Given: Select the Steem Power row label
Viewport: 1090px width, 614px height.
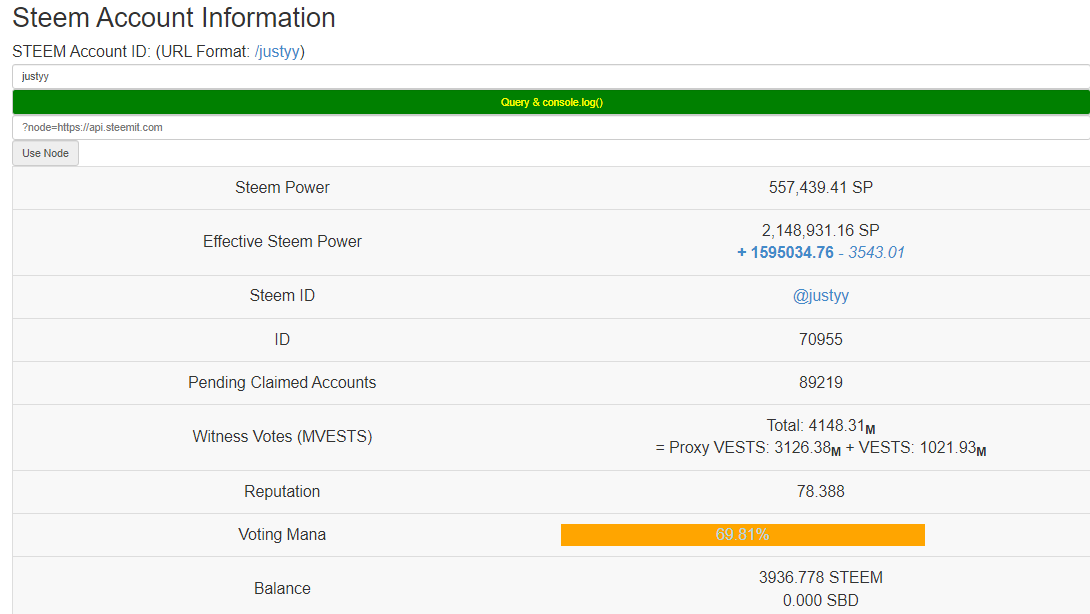Looking at the screenshot, I should tap(282, 188).
